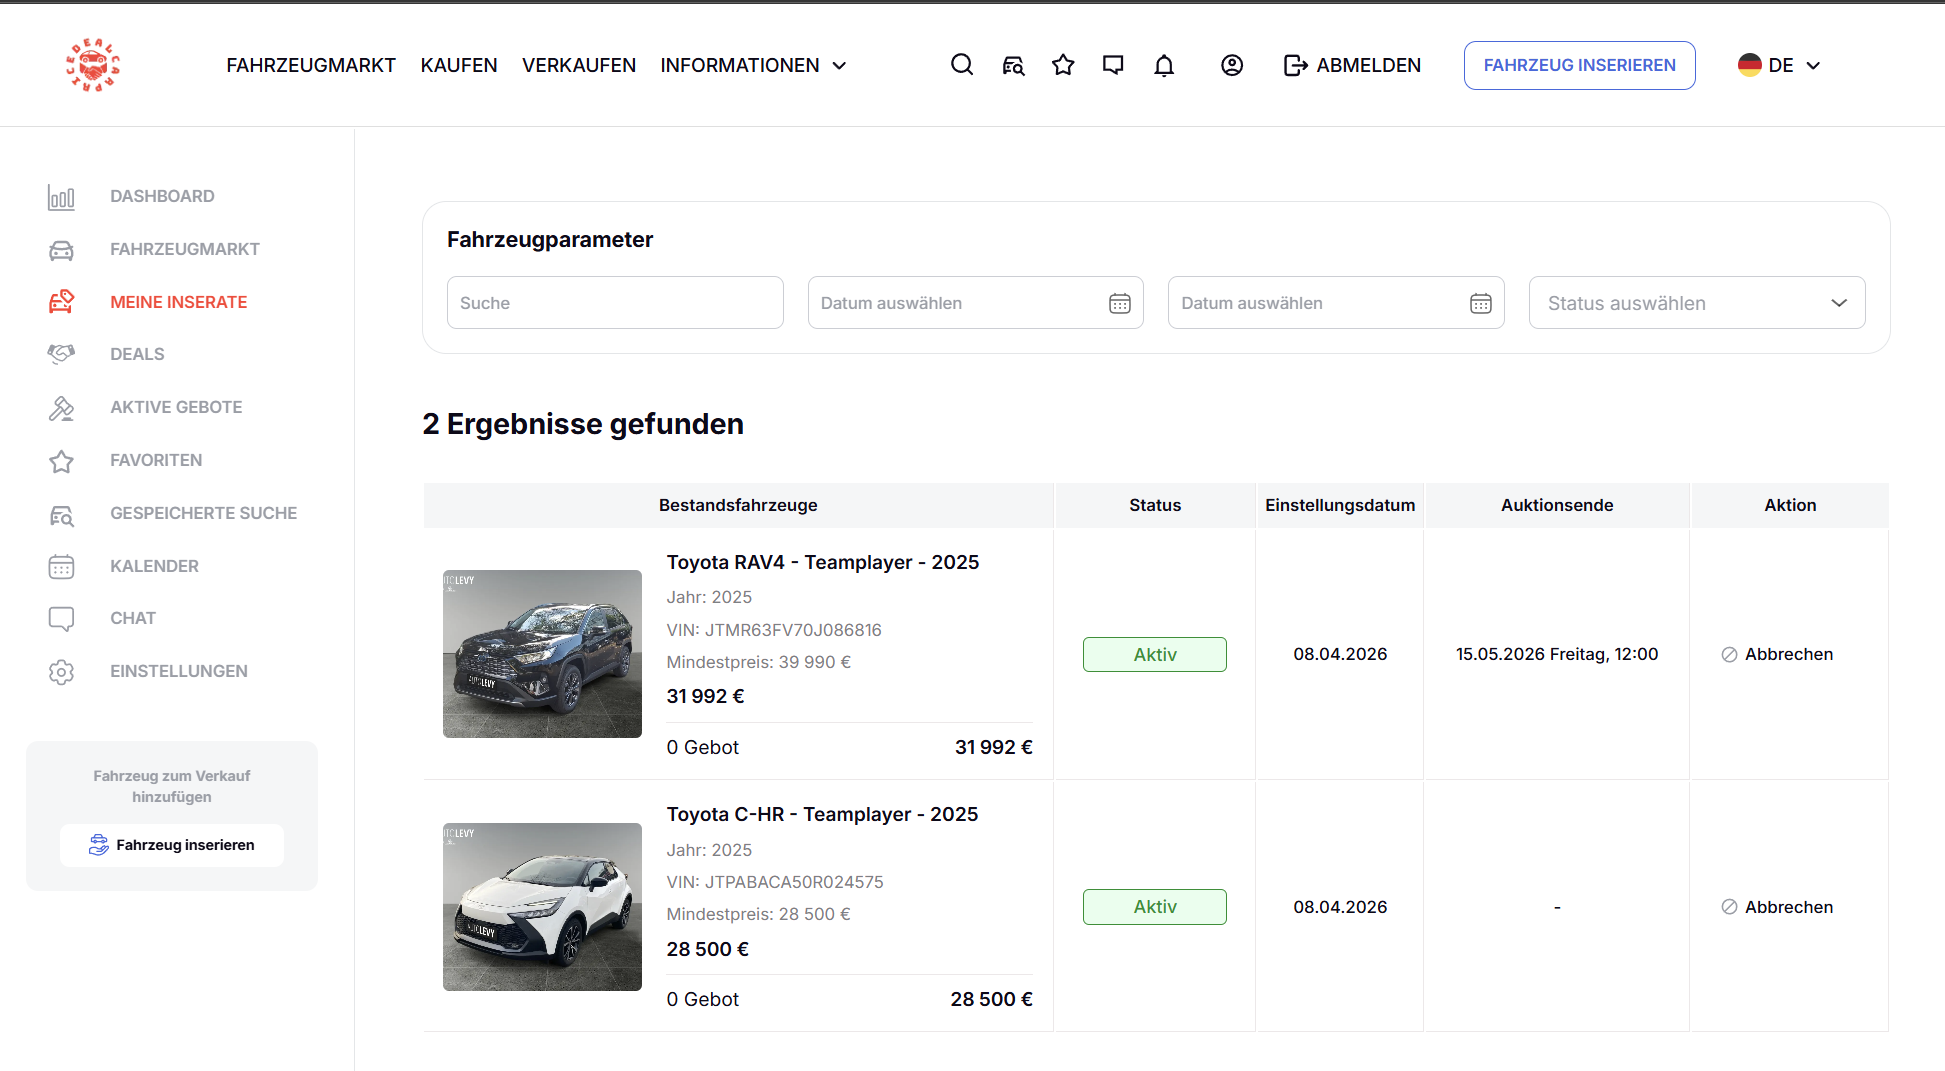Open the Toyota RAV4 - Teamplayer - 2025 title
The image size is (1945, 1071).
point(823,562)
